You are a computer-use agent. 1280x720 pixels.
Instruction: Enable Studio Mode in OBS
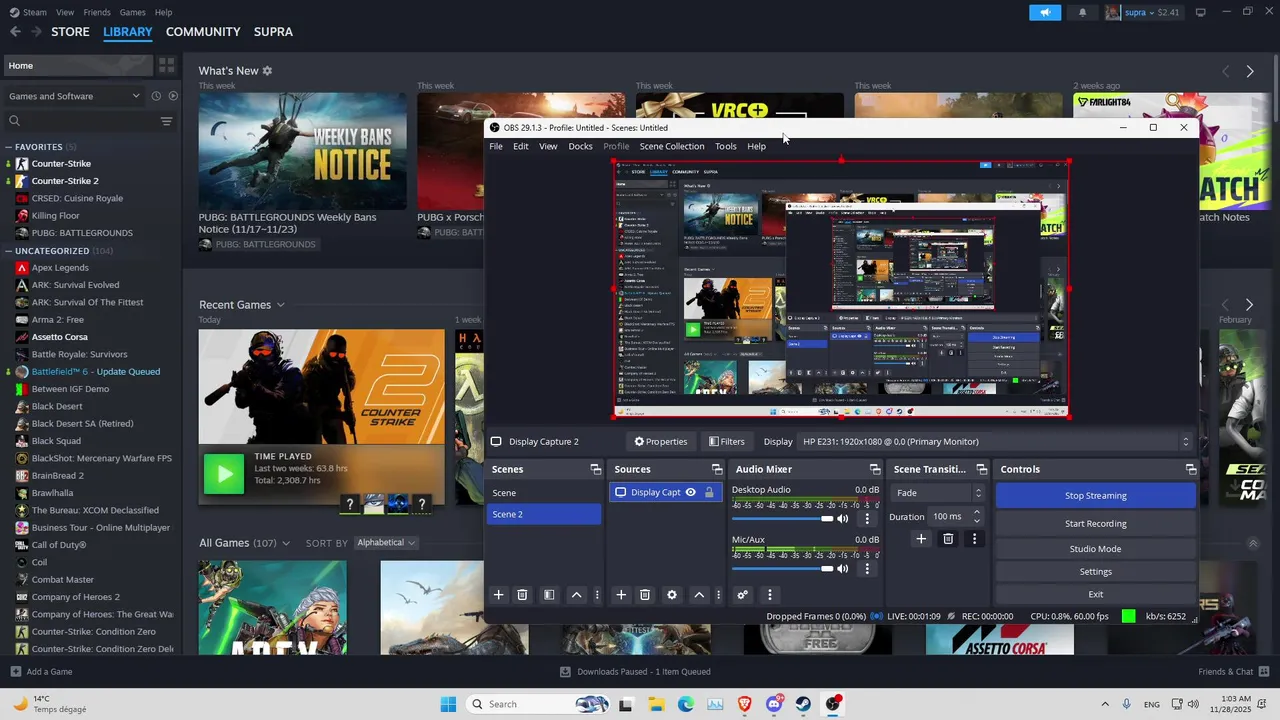[1096, 548]
